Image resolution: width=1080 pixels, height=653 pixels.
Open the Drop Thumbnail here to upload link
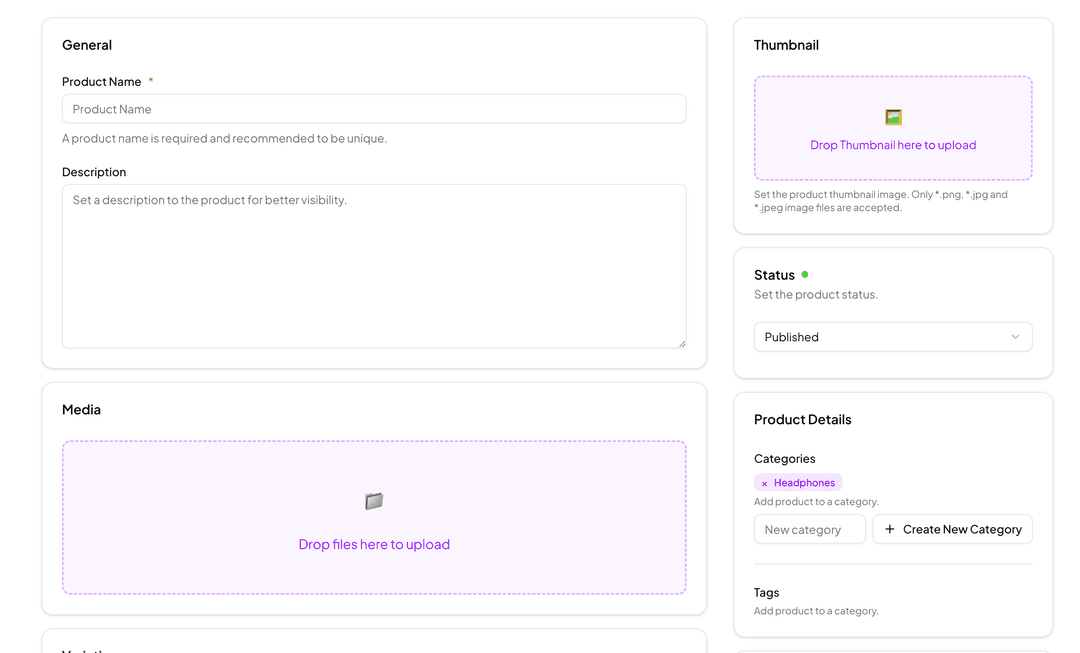(x=892, y=145)
